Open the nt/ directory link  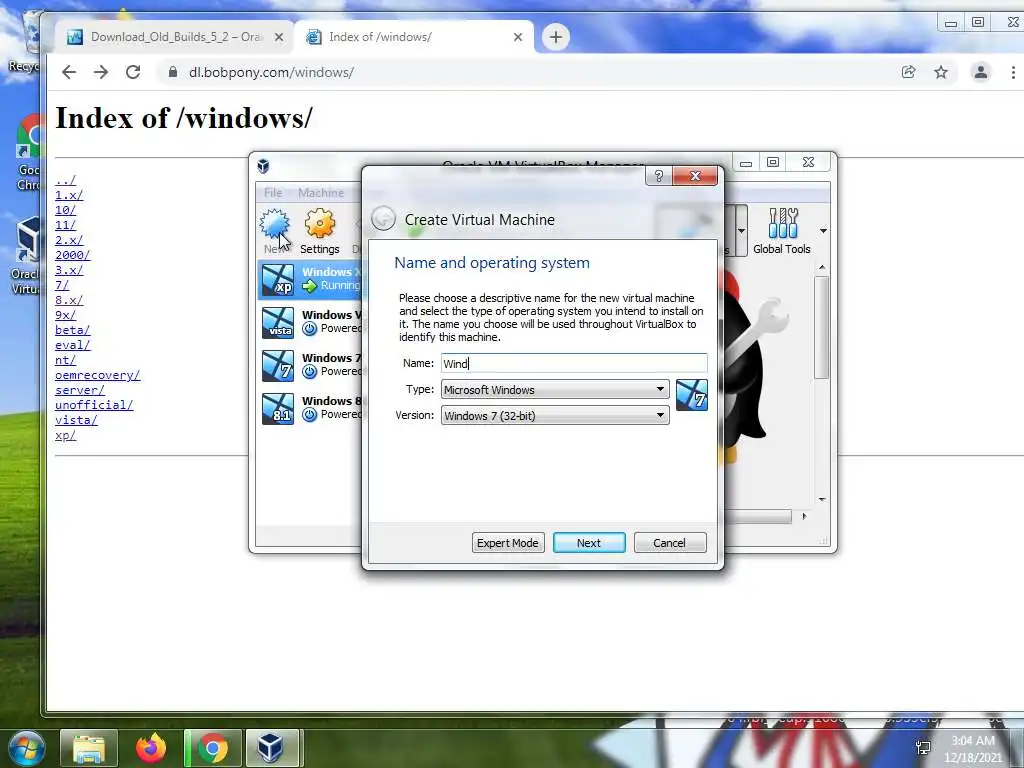65,360
